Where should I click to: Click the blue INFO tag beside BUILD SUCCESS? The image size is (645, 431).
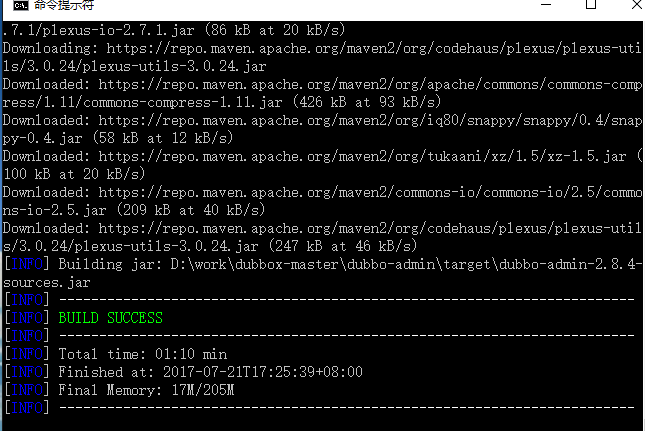(27, 318)
